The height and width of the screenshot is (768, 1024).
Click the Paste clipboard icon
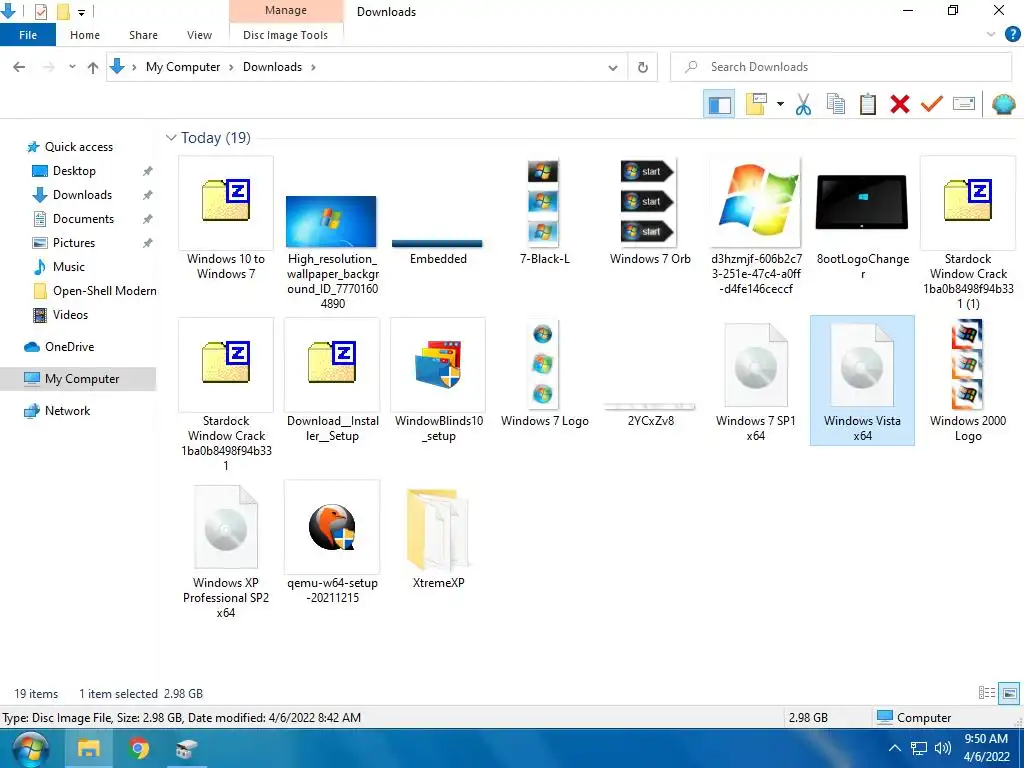(868, 104)
